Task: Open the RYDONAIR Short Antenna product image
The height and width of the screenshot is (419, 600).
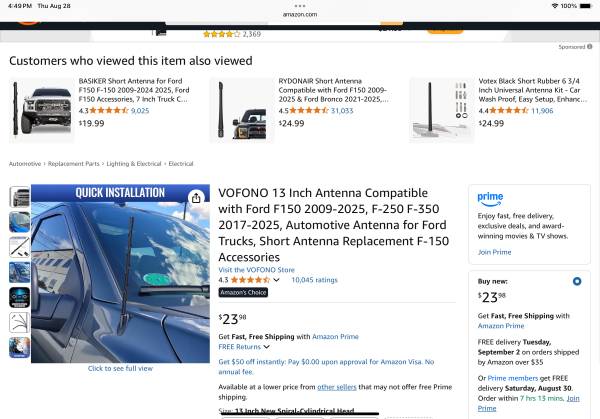Action: pos(242,110)
